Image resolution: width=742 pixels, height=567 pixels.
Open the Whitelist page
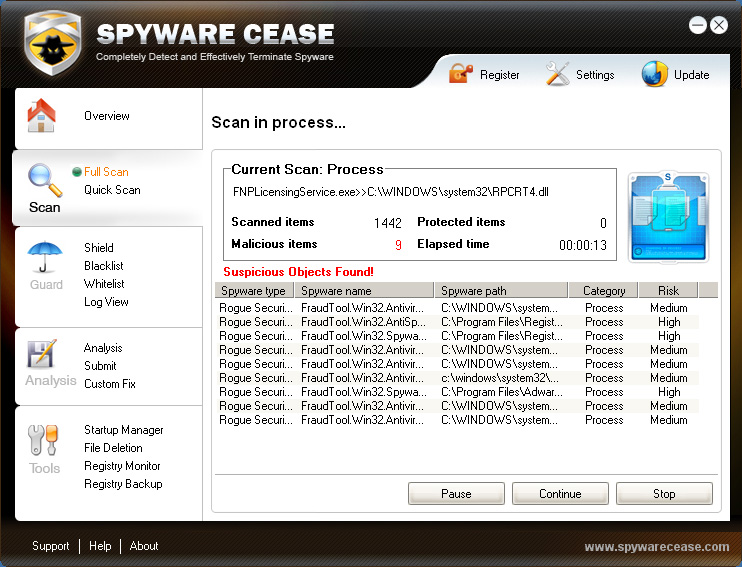pos(104,284)
